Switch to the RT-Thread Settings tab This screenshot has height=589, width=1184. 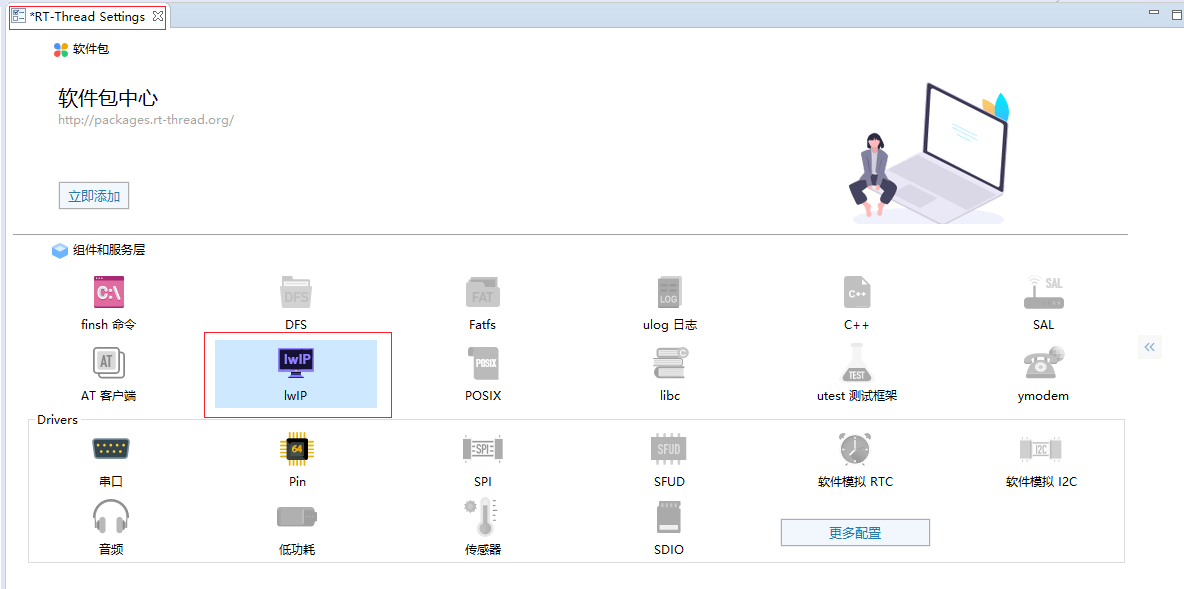pyautogui.click(x=87, y=16)
